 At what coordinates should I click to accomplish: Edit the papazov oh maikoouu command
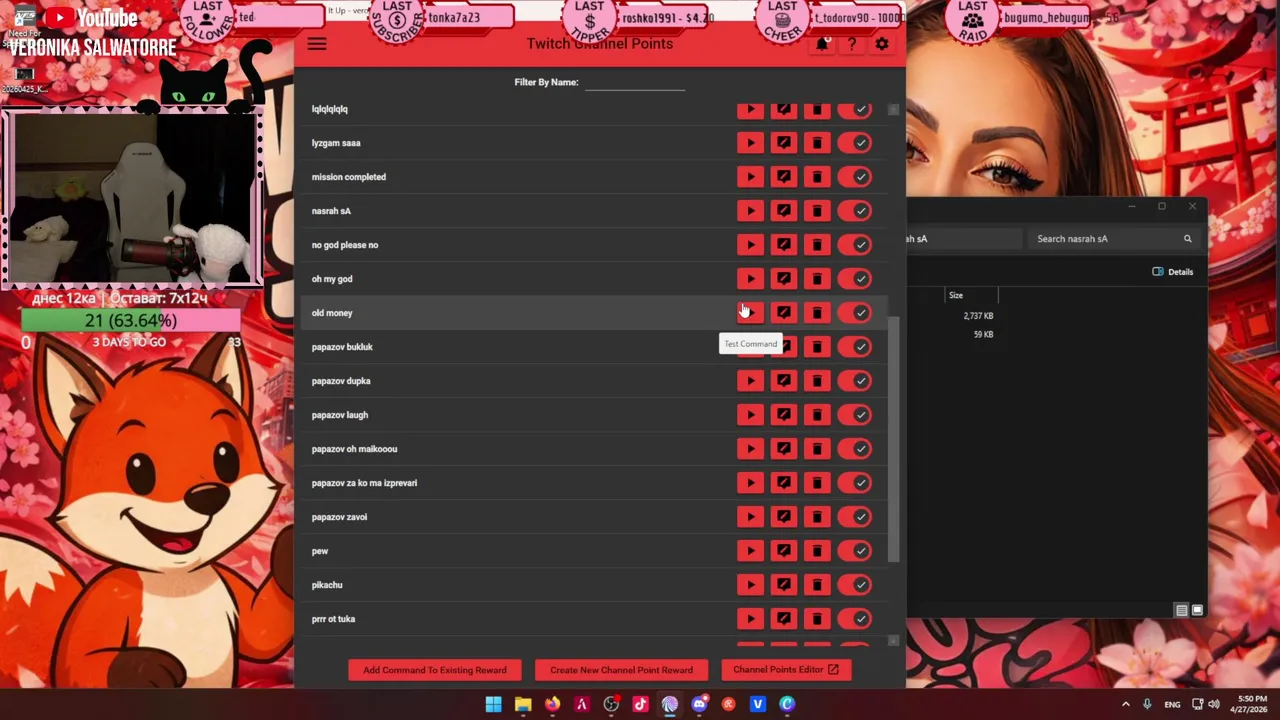[784, 449]
